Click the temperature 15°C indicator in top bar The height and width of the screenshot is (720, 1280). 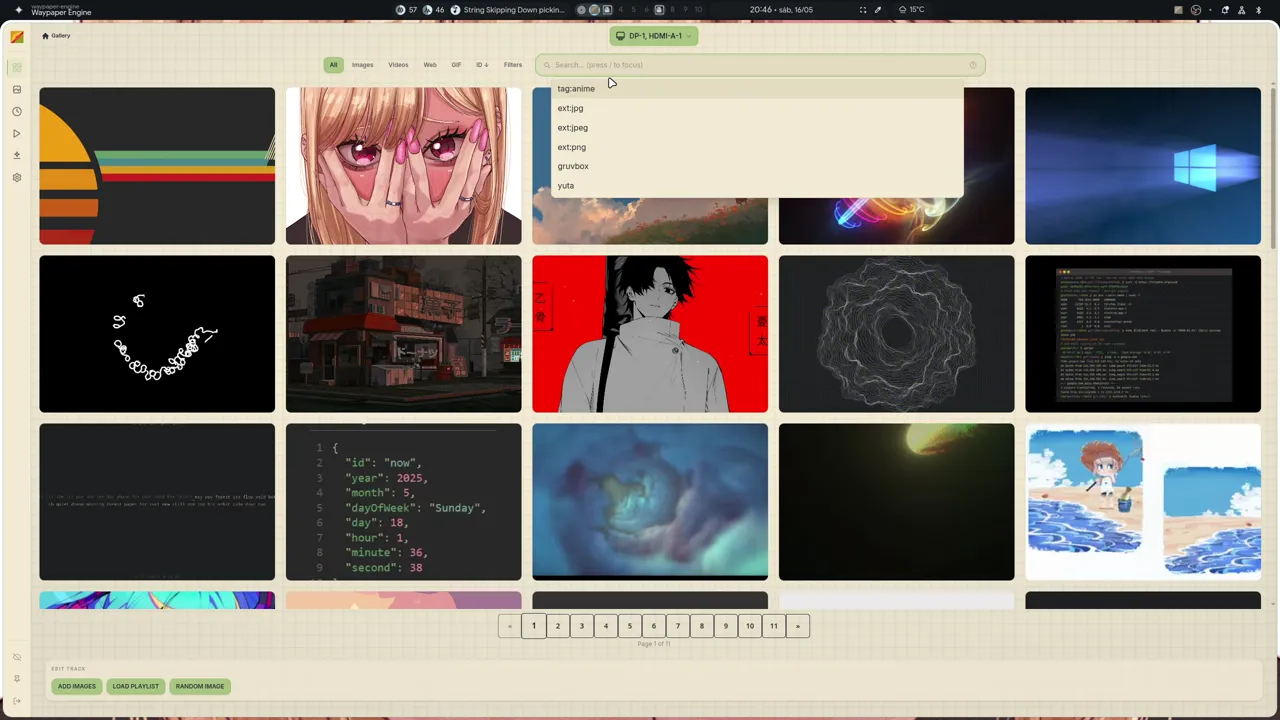[911, 10]
